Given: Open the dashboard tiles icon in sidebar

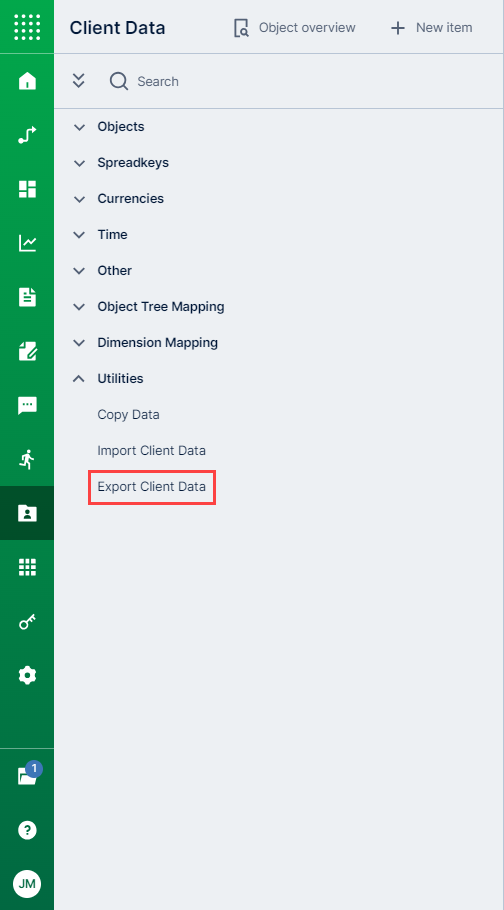Looking at the screenshot, I should tap(27, 189).
